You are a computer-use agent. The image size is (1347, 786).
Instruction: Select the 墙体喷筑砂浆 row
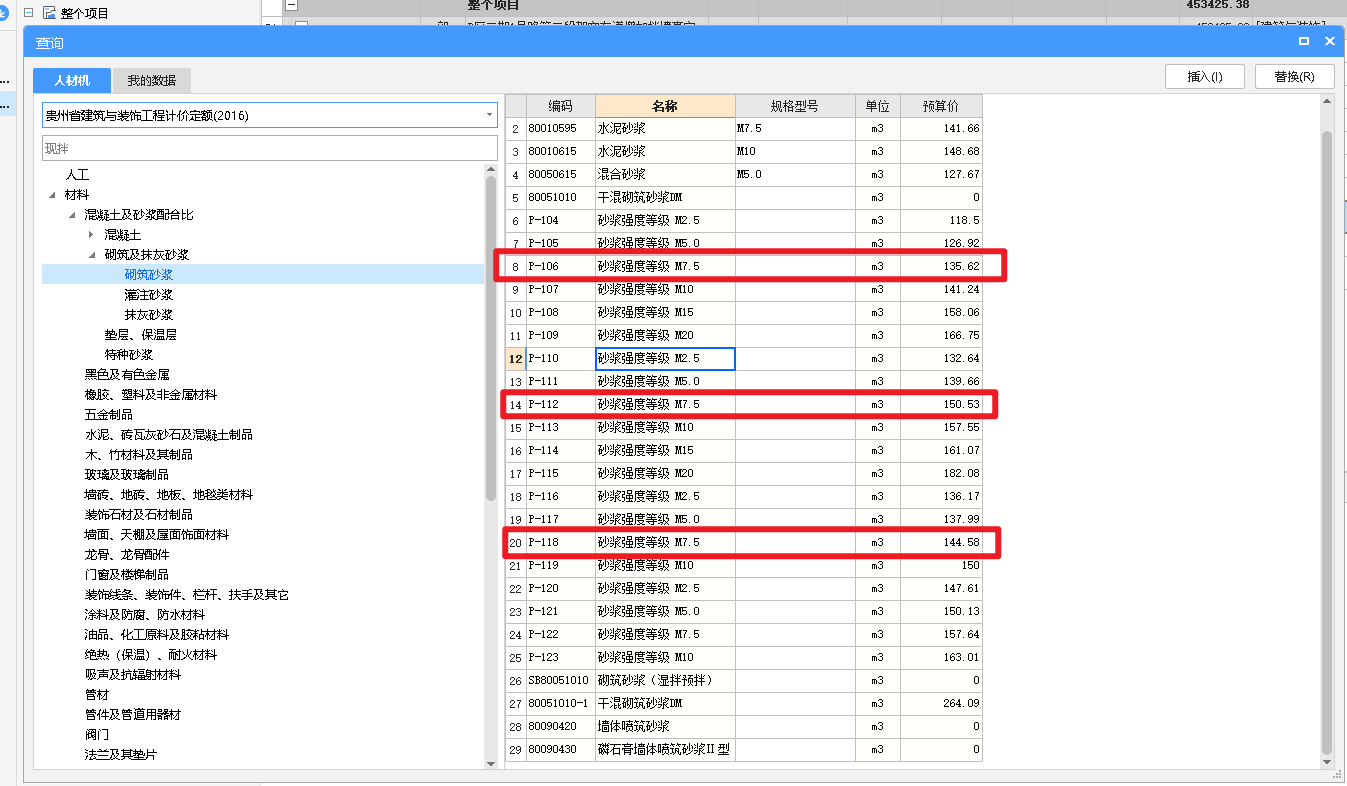pos(744,727)
